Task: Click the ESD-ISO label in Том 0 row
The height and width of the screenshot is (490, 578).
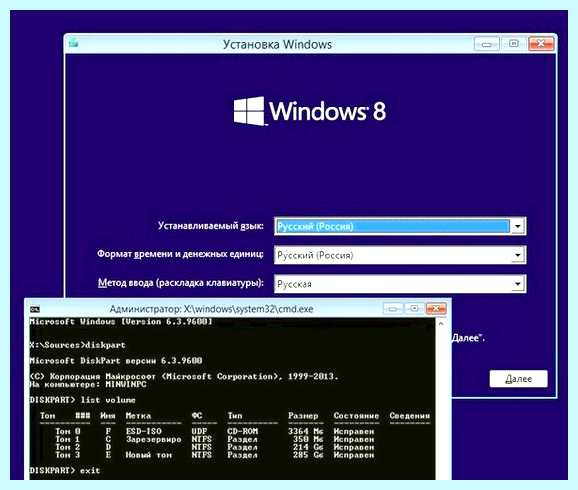Action: point(144,431)
